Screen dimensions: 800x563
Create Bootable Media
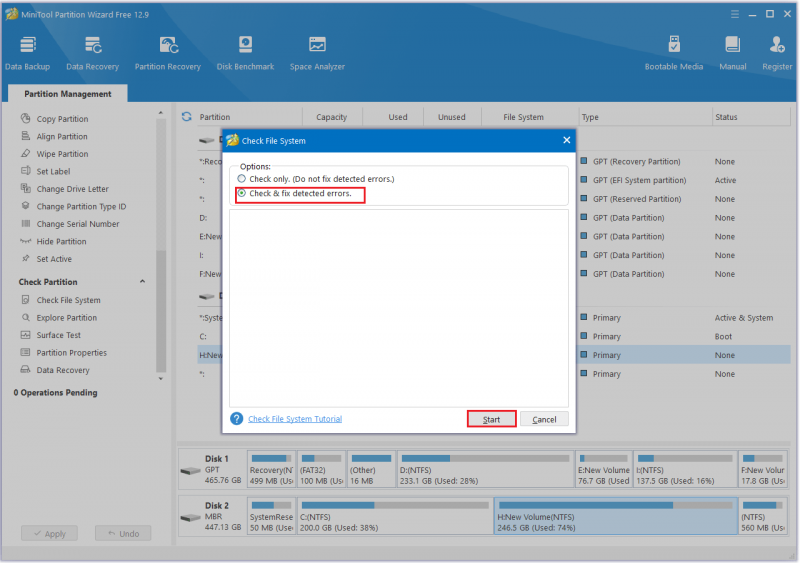(673, 53)
